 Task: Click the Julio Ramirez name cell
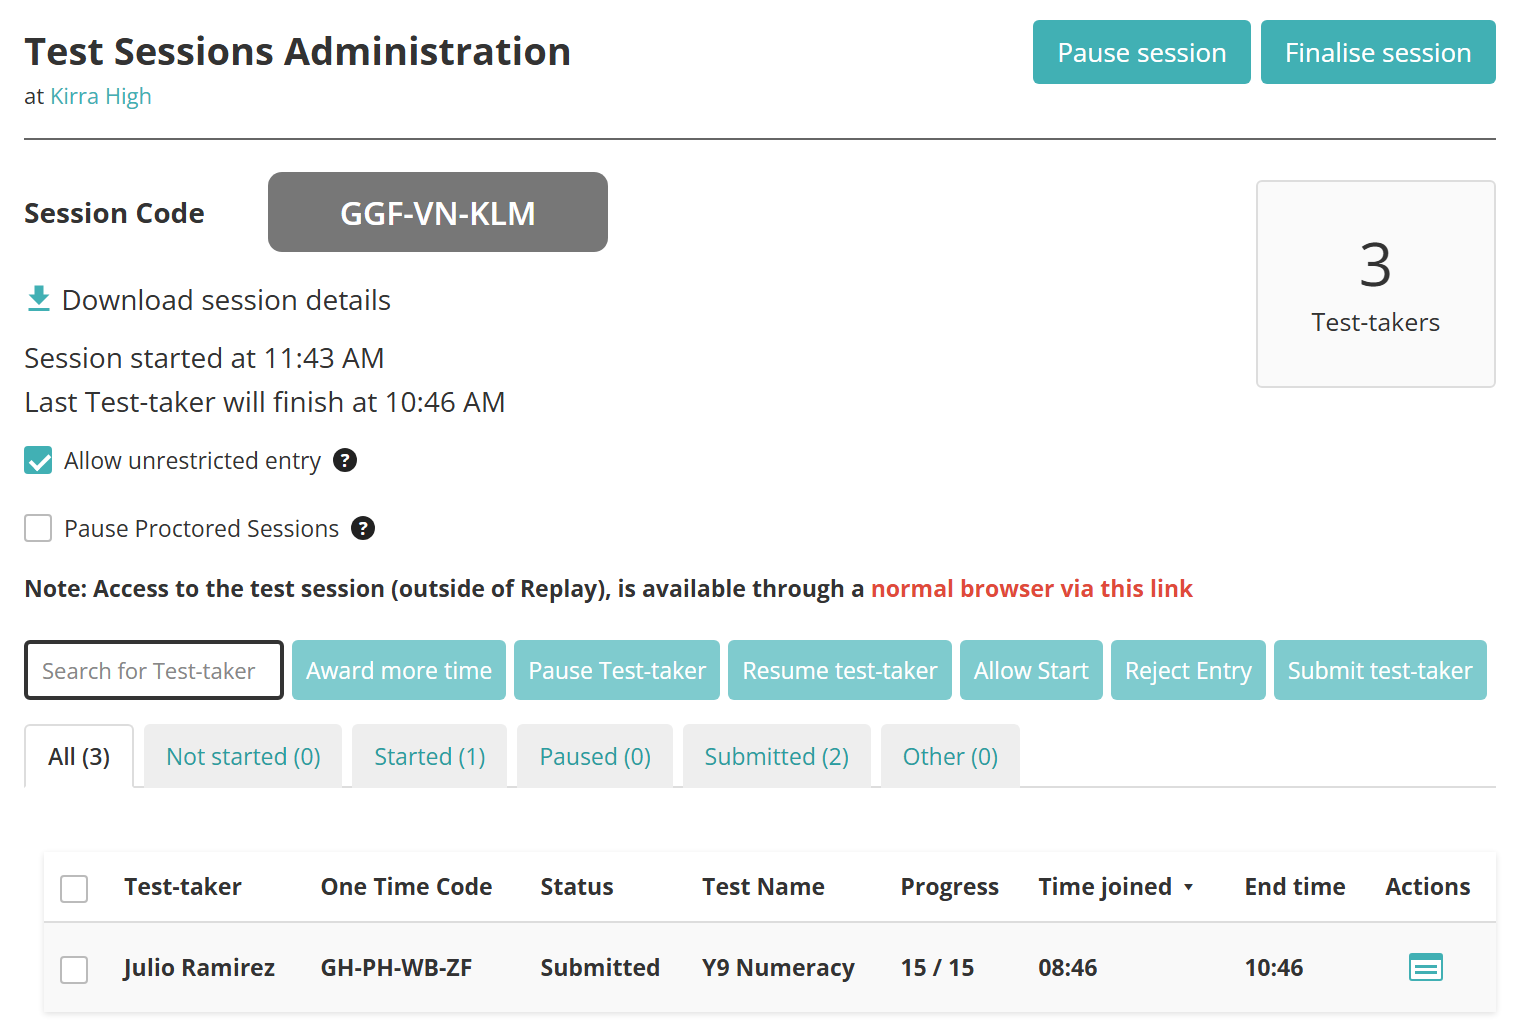click(199, 968)
